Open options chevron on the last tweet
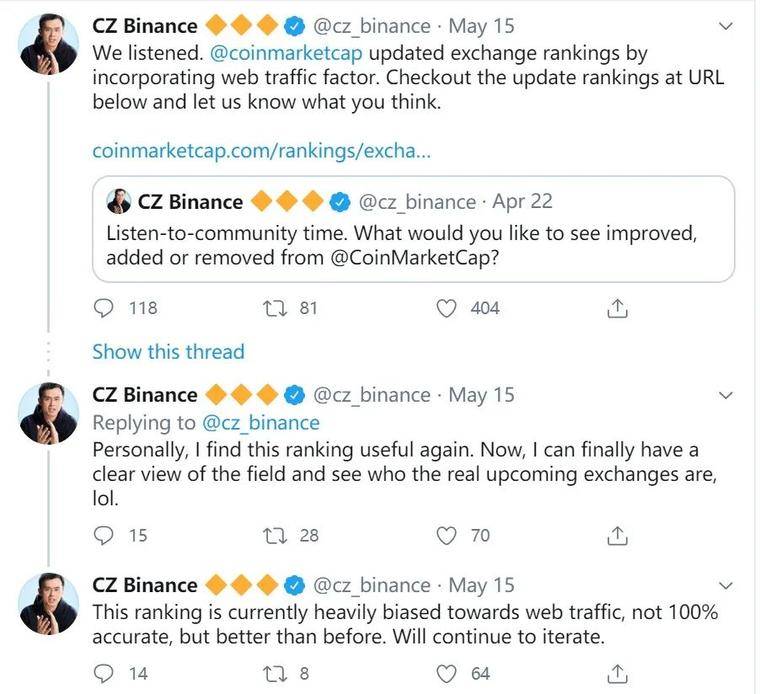 727,585
